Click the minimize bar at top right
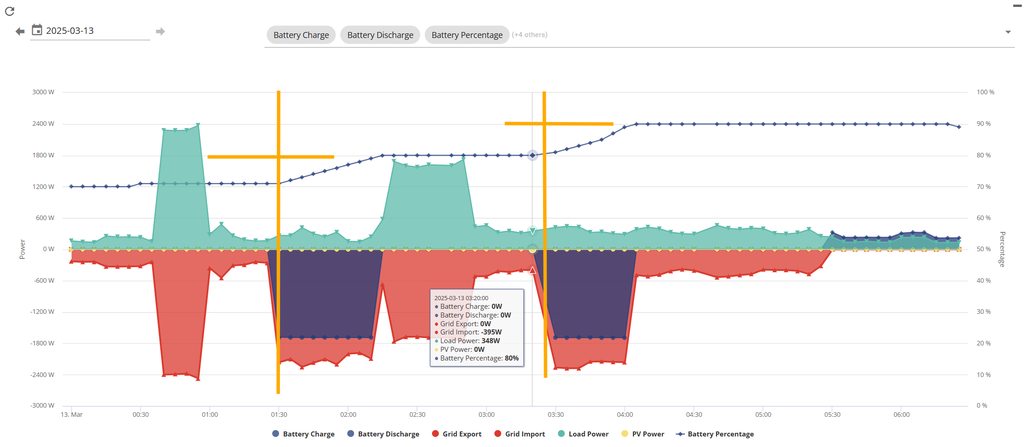 point(1013,4)
